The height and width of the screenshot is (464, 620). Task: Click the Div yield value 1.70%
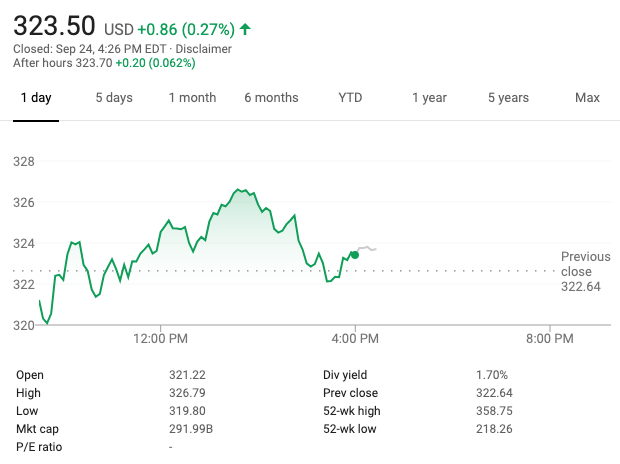[491, 375]
